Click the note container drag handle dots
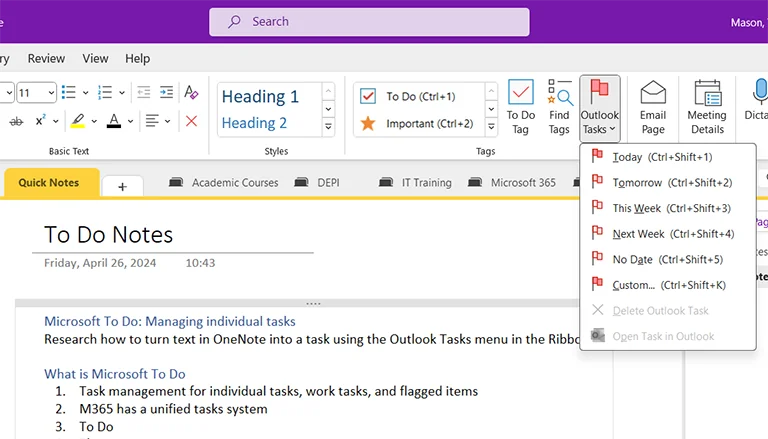The height and width of the screenshot is (439, 768). 313,304
